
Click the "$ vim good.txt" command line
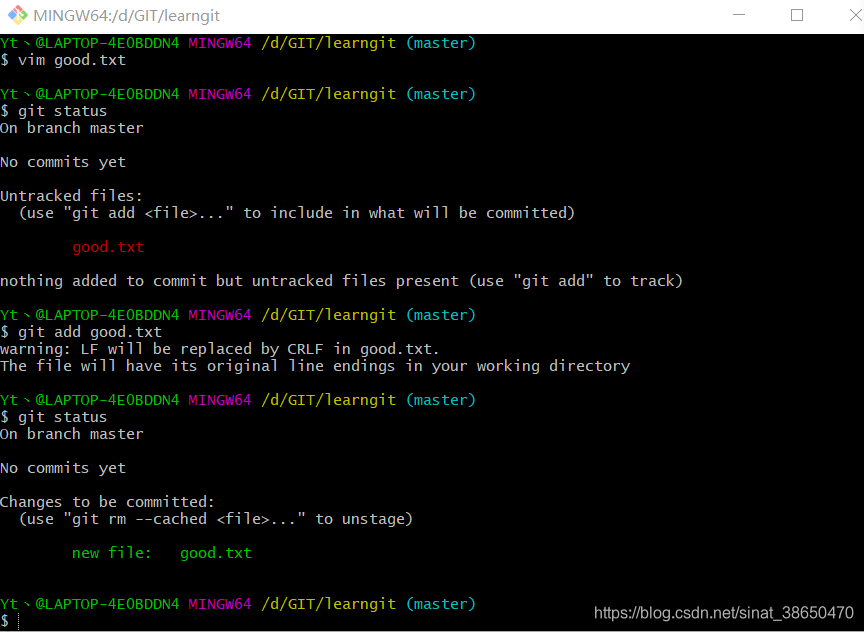[63, 60]
